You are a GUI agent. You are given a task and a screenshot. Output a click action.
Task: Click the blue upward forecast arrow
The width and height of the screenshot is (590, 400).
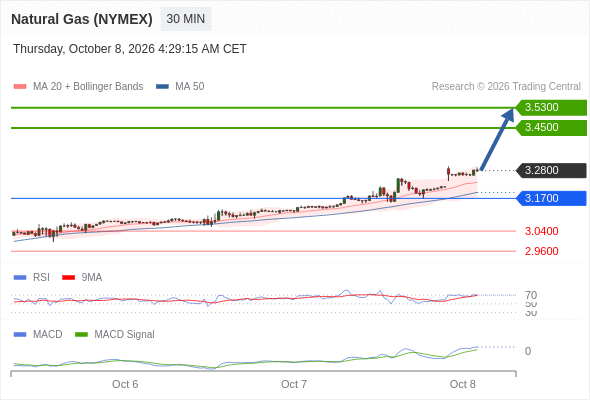[497, 140]
